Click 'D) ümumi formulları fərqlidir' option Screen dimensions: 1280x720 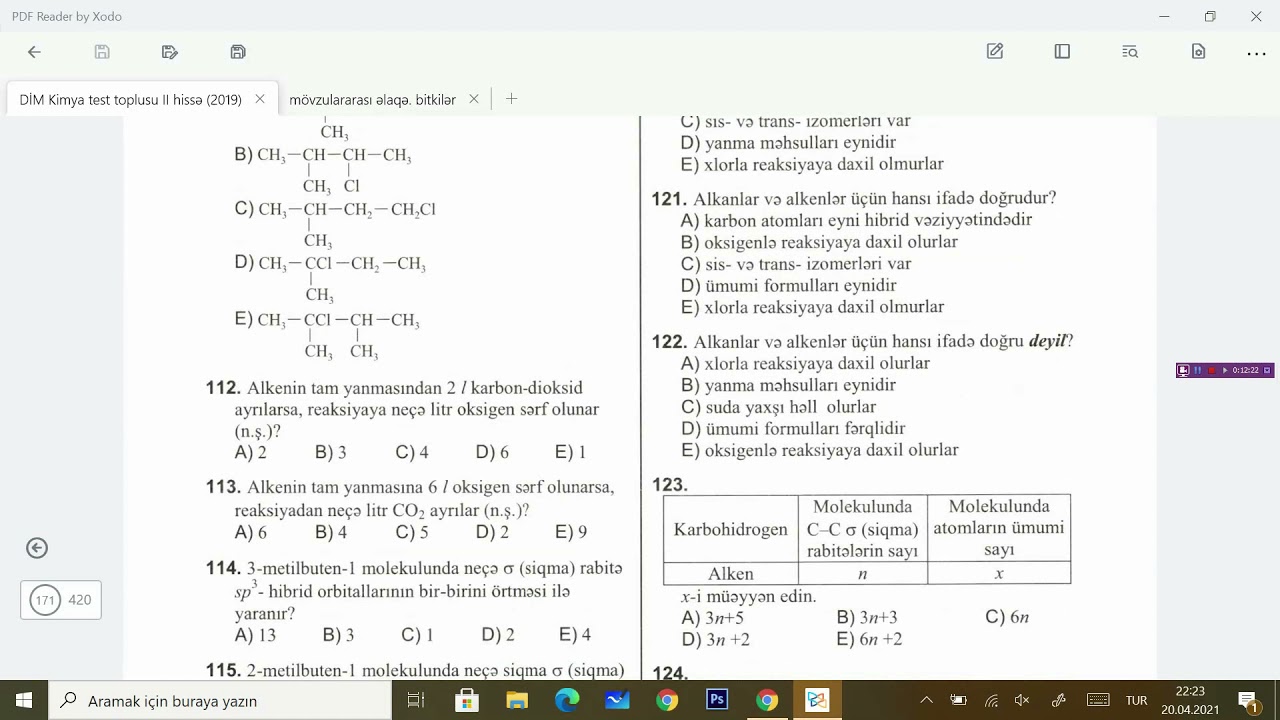pyautogui.click(x=793, y=428)
